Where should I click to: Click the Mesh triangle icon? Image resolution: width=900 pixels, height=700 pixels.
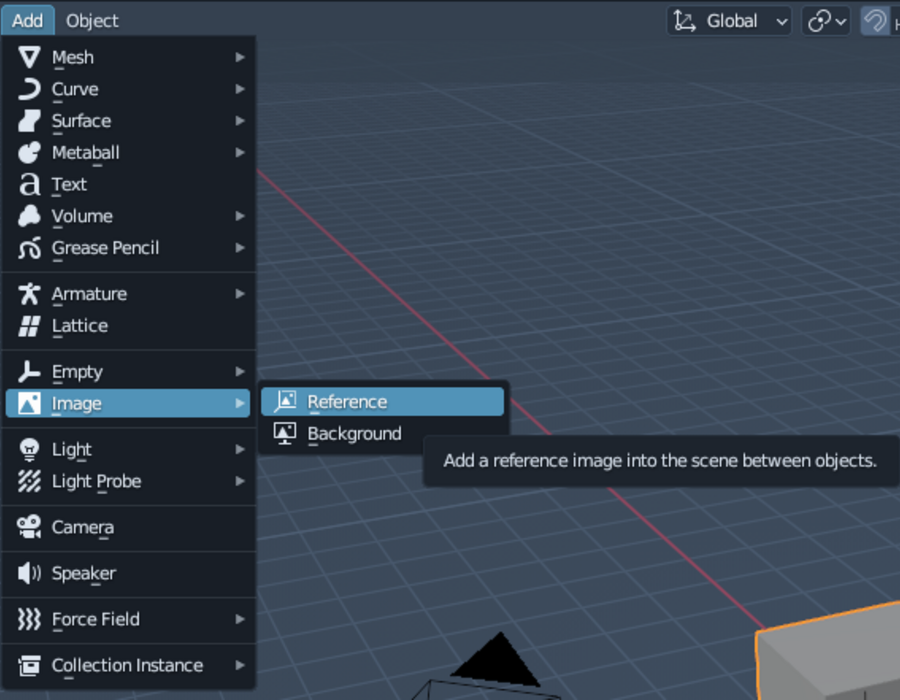pyautogui.click(x=29, y=57)
